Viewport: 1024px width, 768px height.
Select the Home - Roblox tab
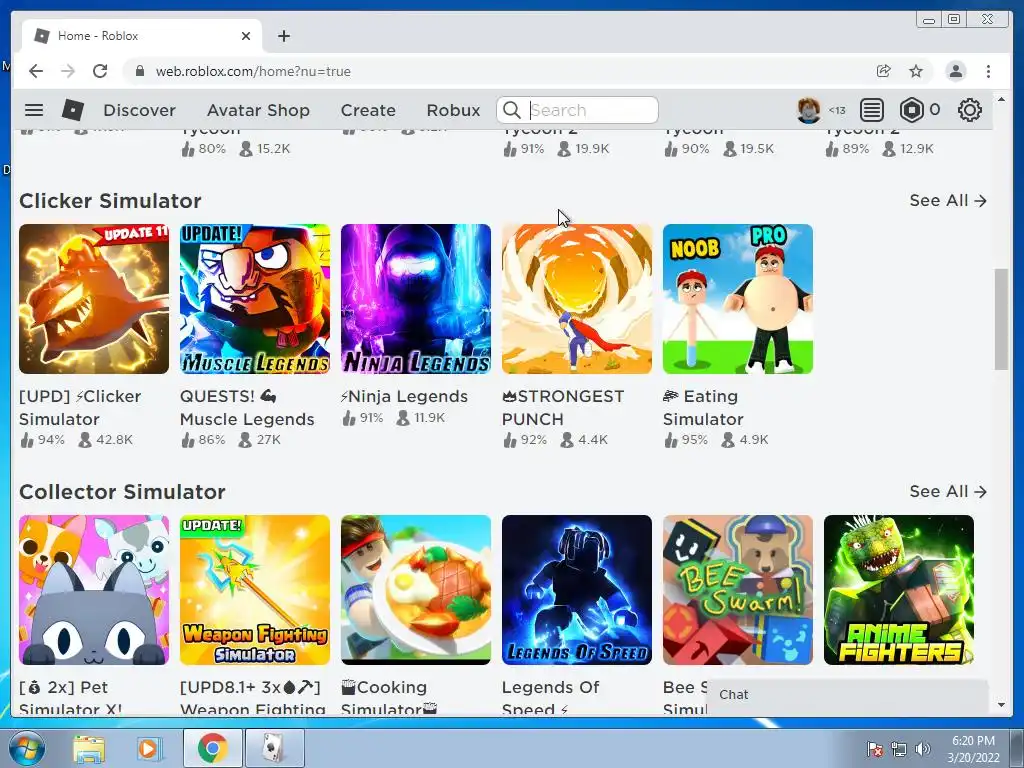tap(142, 36)
